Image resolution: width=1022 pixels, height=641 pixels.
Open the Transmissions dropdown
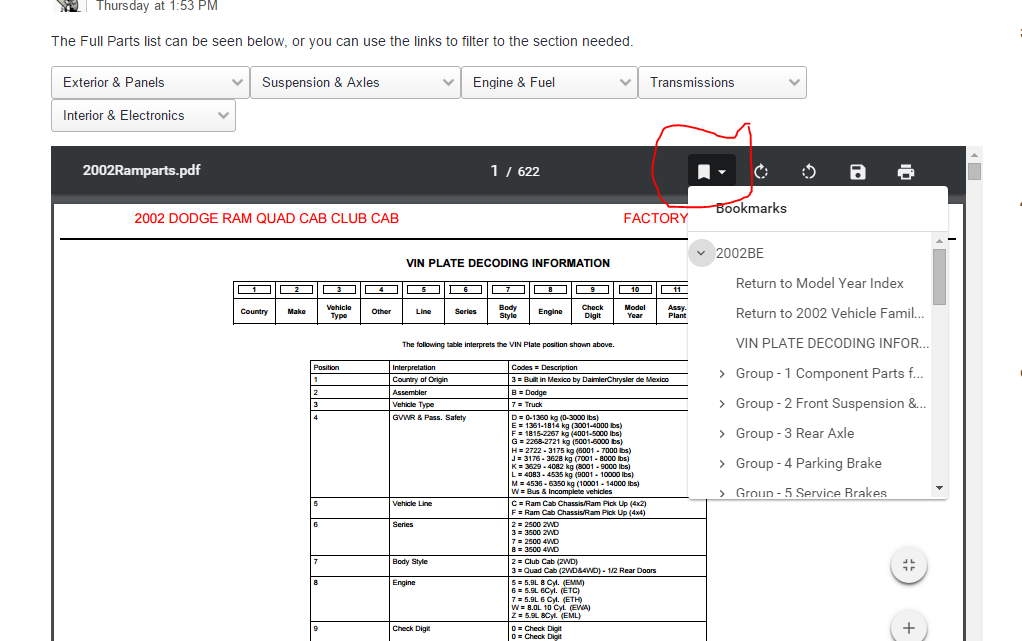click(722, 83)
